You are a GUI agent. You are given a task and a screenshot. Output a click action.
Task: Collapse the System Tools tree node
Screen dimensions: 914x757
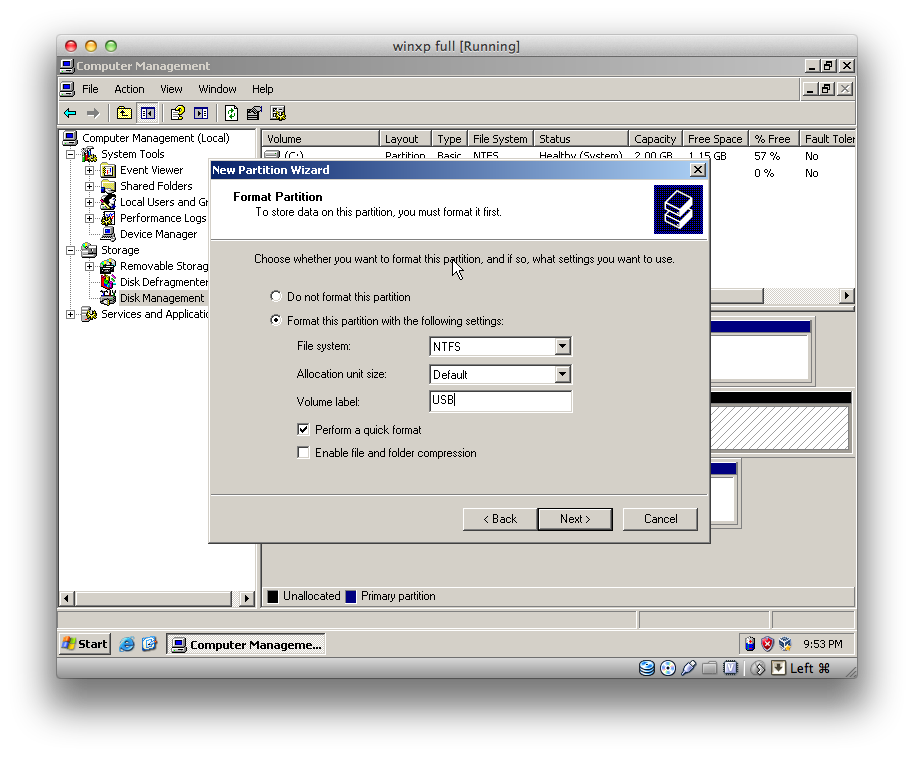pos(71,154)
